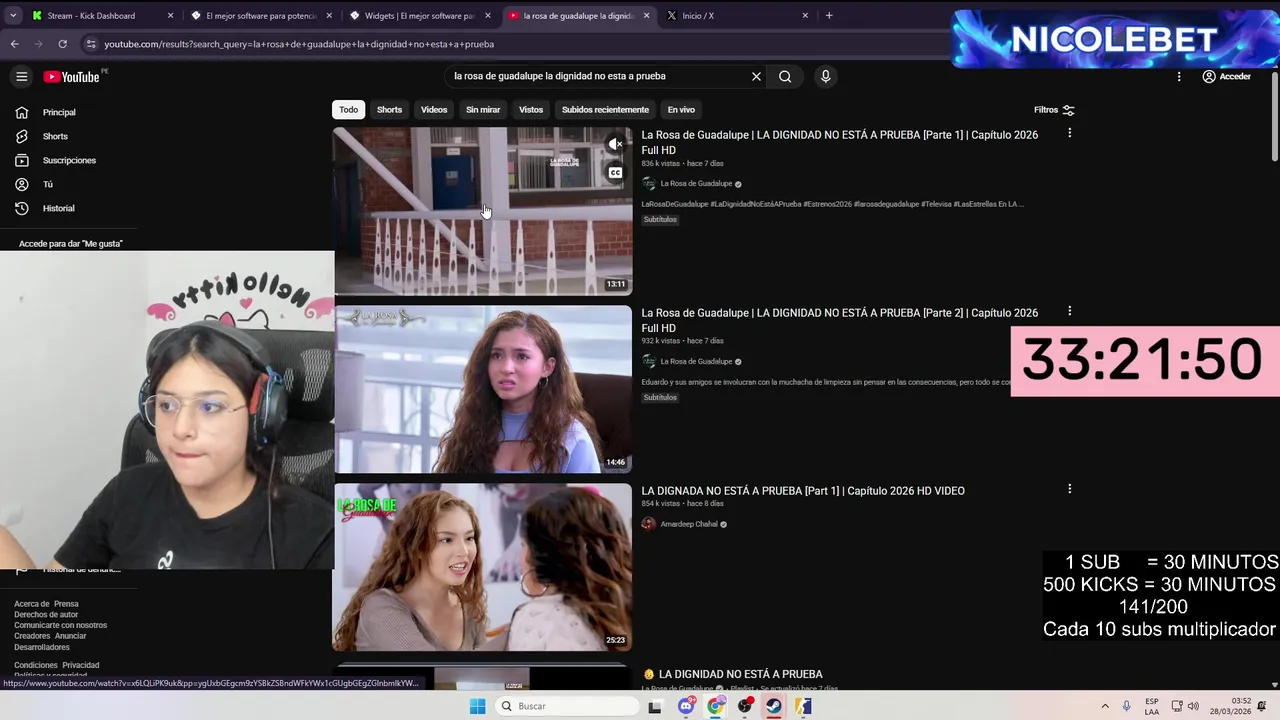Reload the page in the browser
The height and width of the screenshot is (720, 1280).
coord(62,44)
